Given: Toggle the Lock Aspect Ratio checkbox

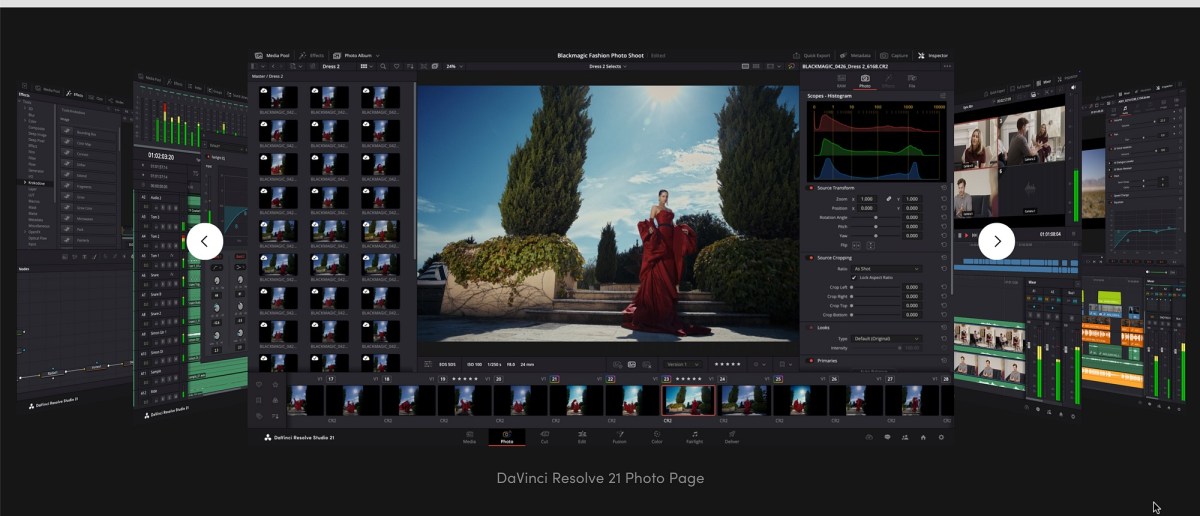Looking at the screenshot, I should [x=854, y=277].
